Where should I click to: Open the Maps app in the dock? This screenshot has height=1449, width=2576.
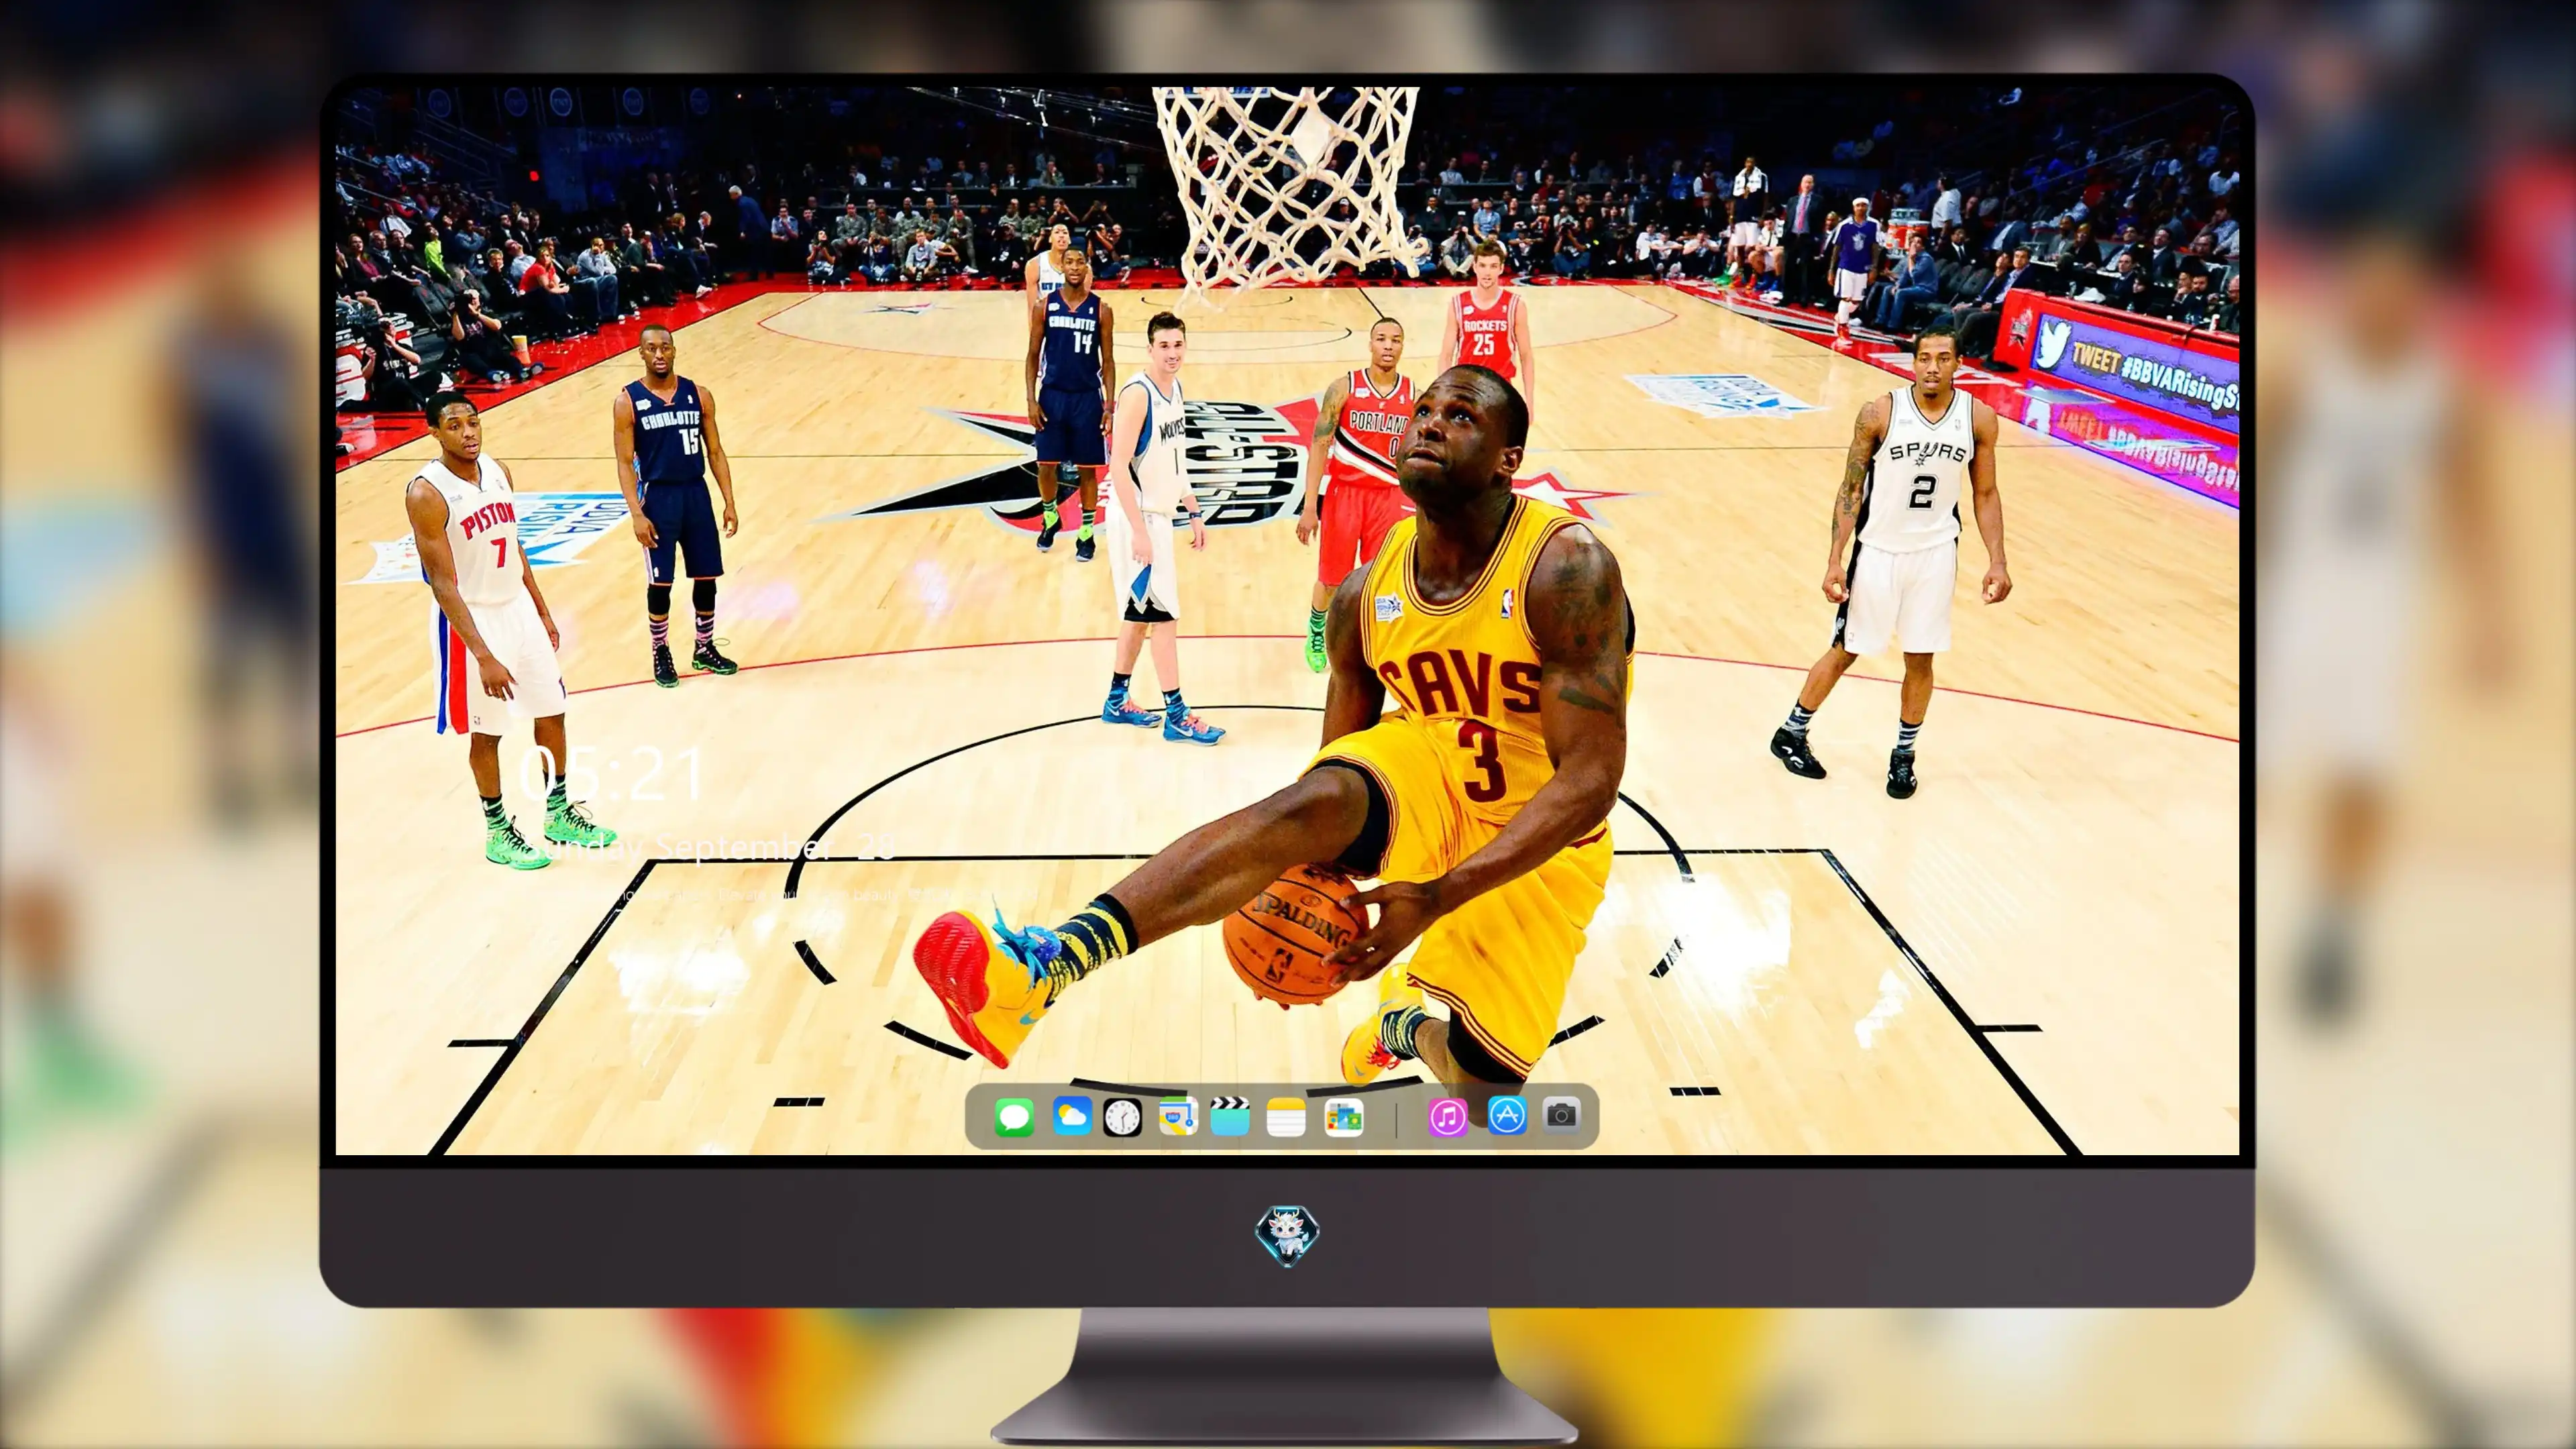click(1178, 1116)
